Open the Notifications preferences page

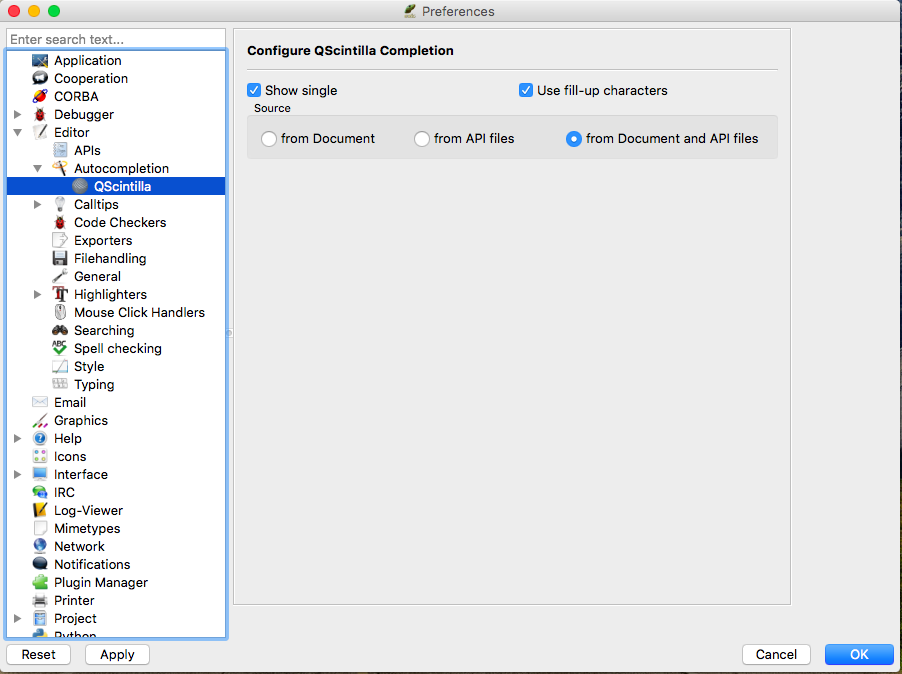[92, 565]
